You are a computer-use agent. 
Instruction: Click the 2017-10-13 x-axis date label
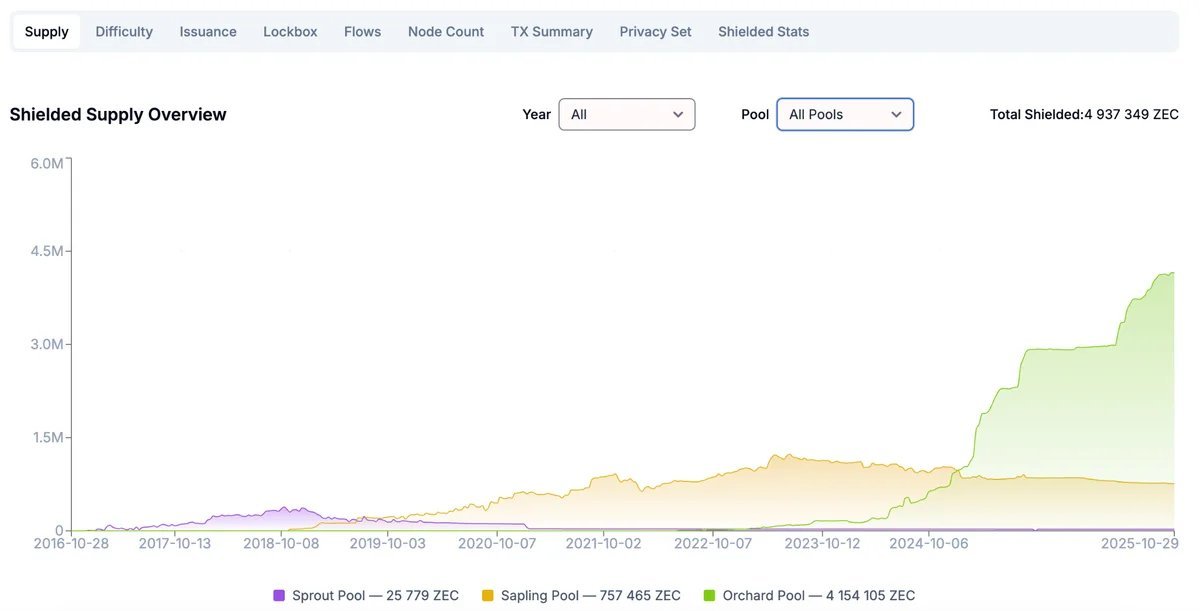pos(174,543)
